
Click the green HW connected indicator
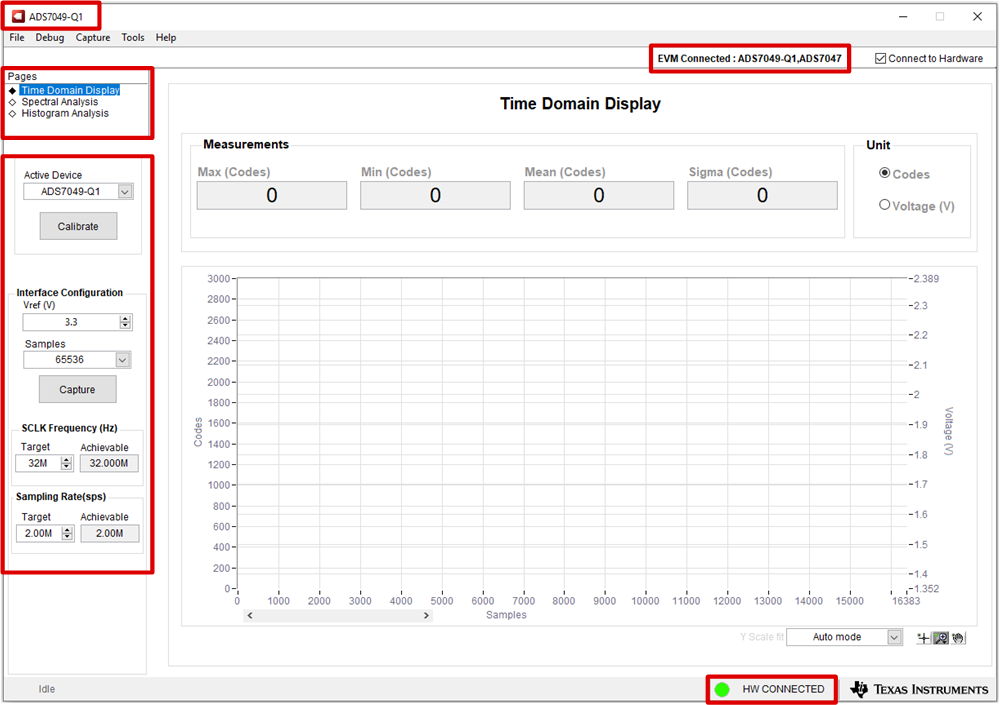pos(722,689)
